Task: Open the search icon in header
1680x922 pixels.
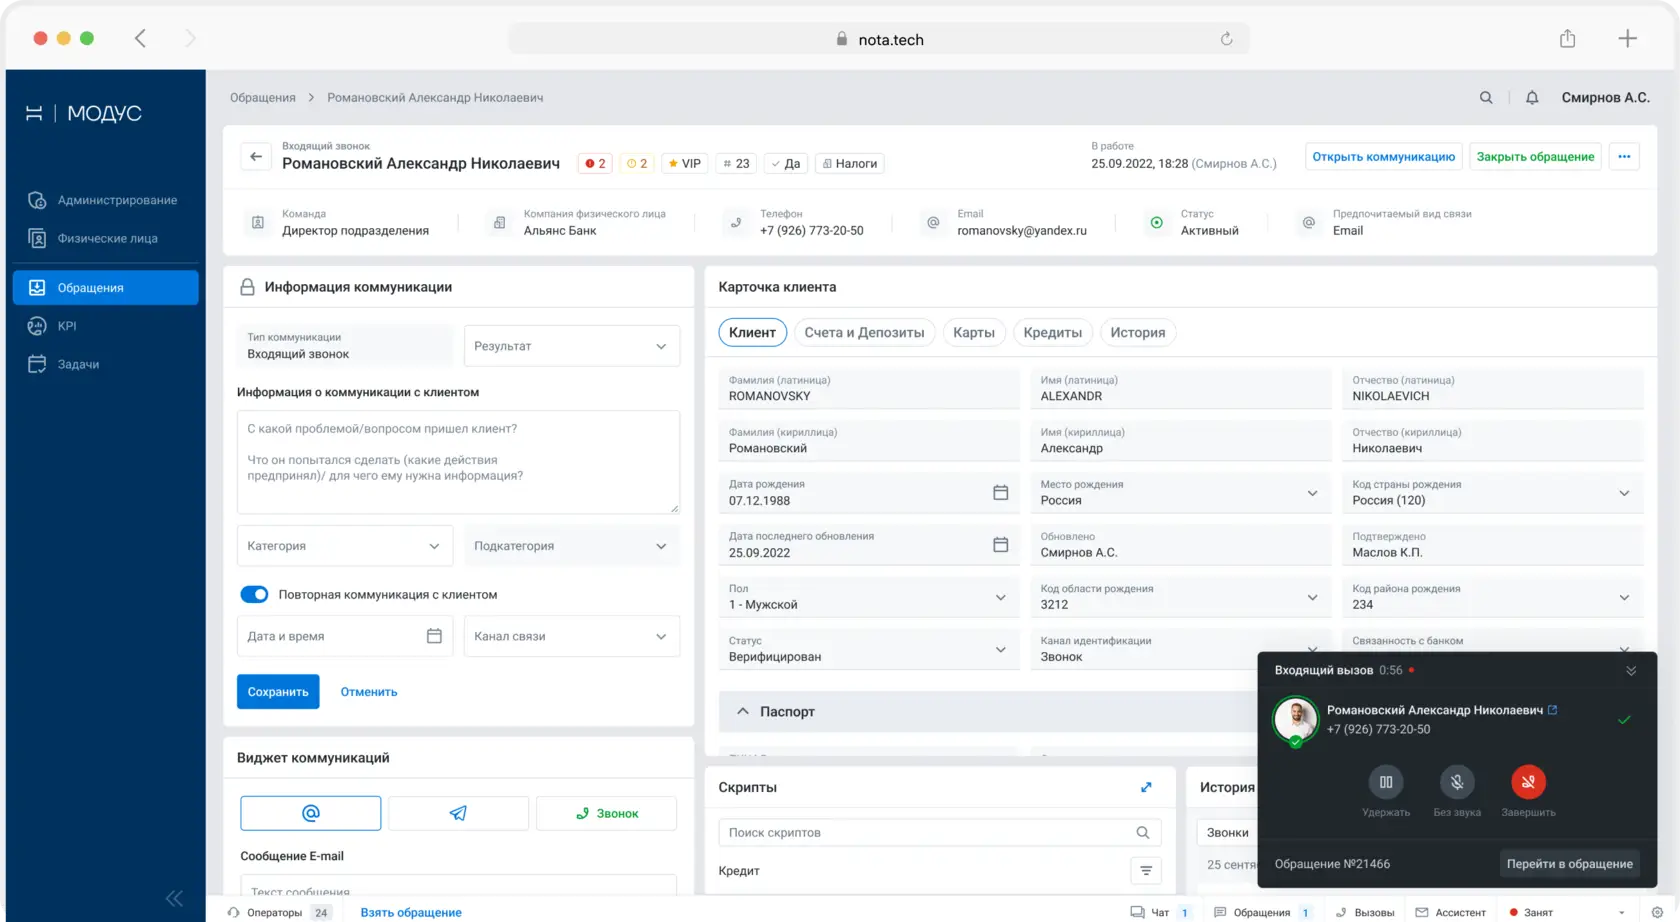Action: tap(1486, 98)
